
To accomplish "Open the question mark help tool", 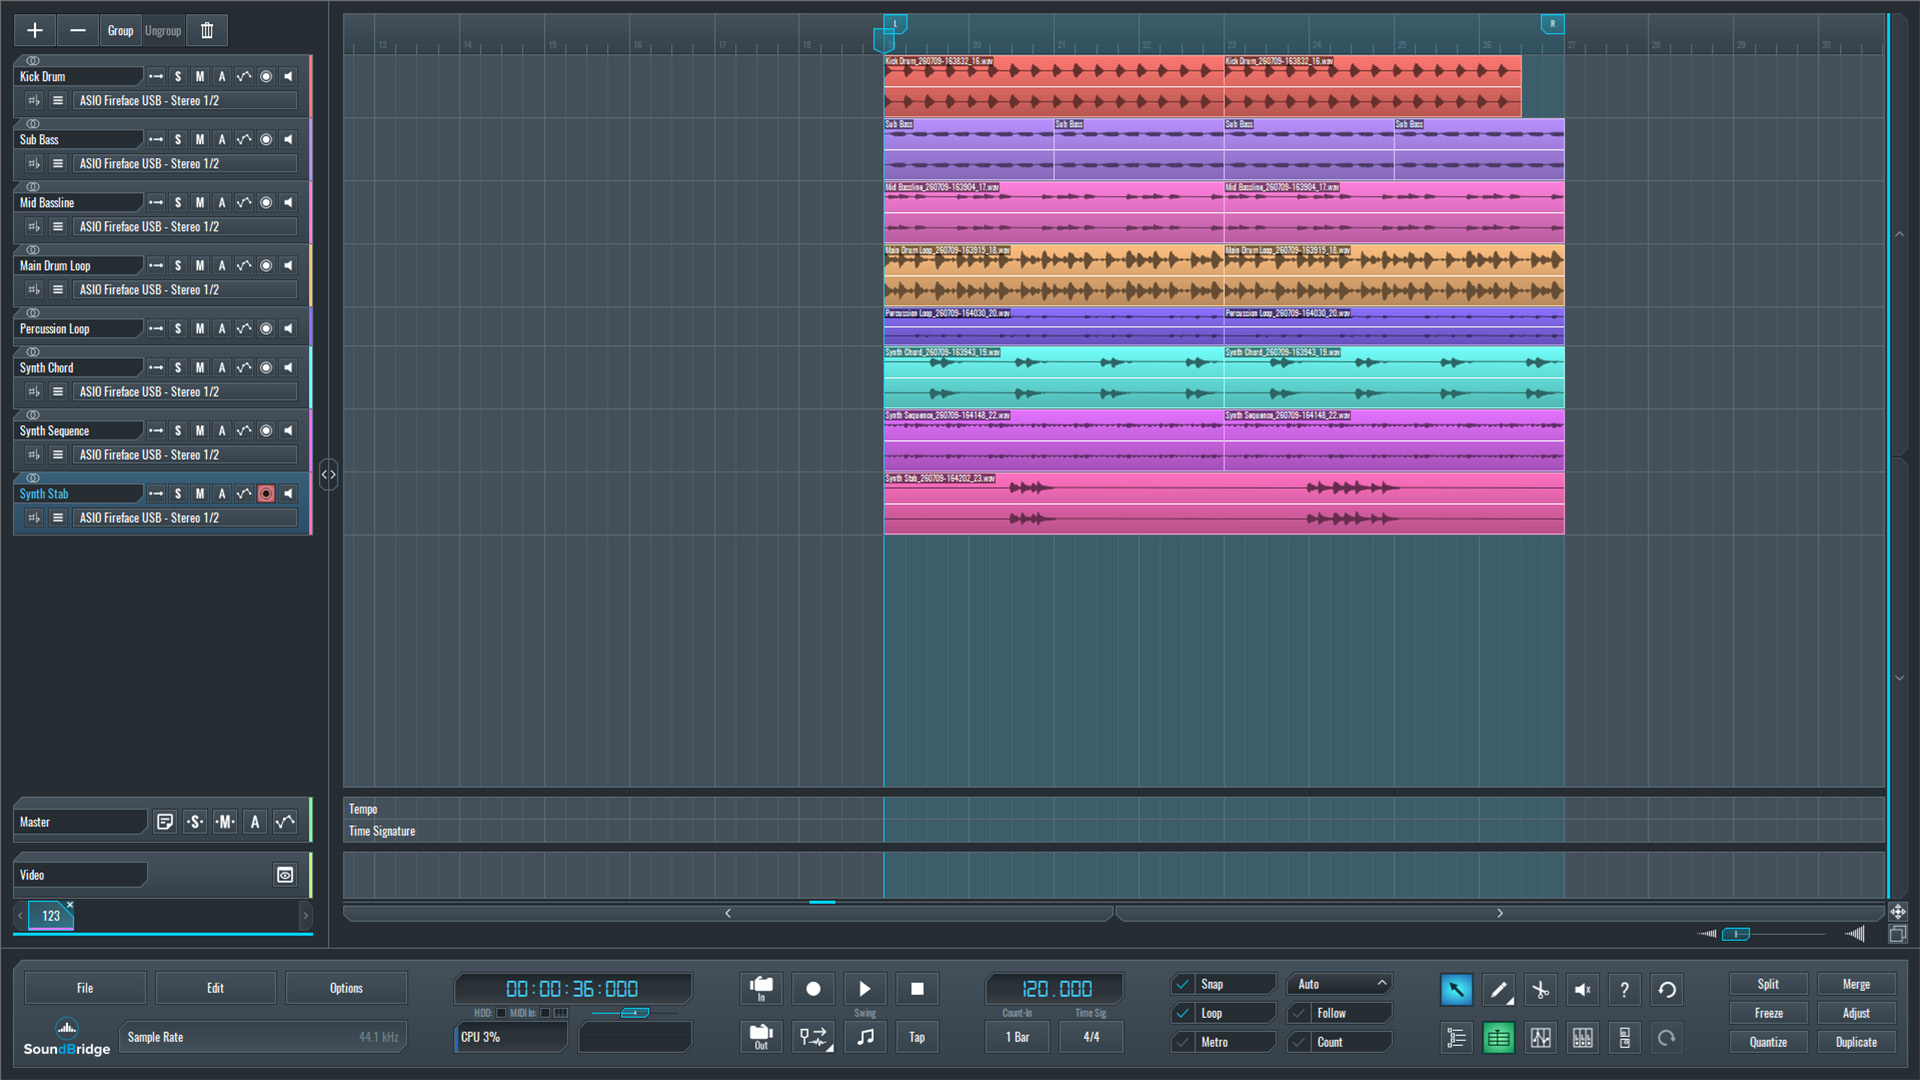I will point(1624,990).
